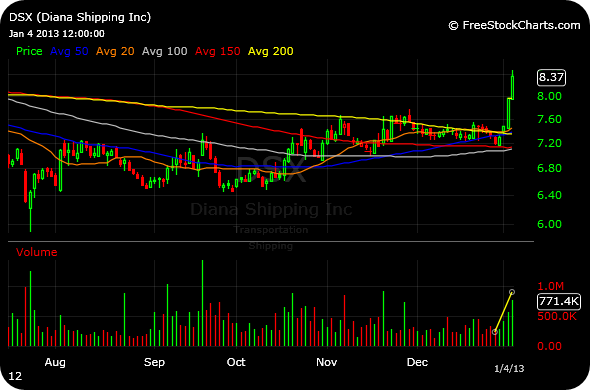Click the 6.40 price axis label

549,195
